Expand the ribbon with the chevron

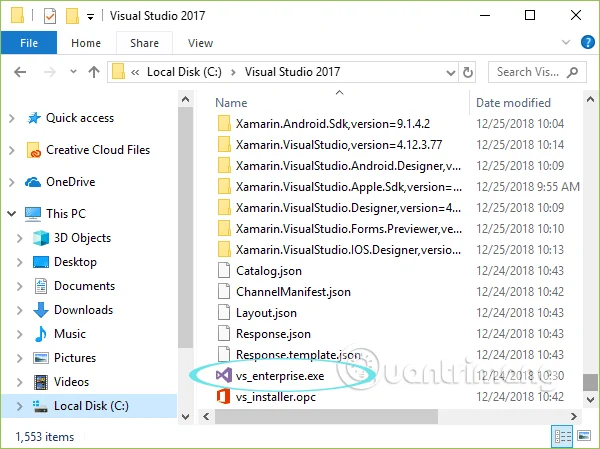(566, 42)
